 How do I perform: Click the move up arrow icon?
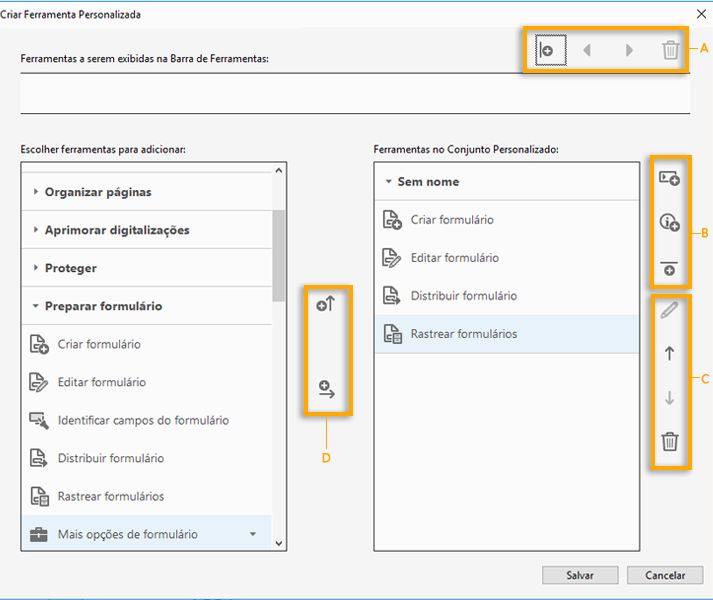pyautogui.click(x=669, y=353)
